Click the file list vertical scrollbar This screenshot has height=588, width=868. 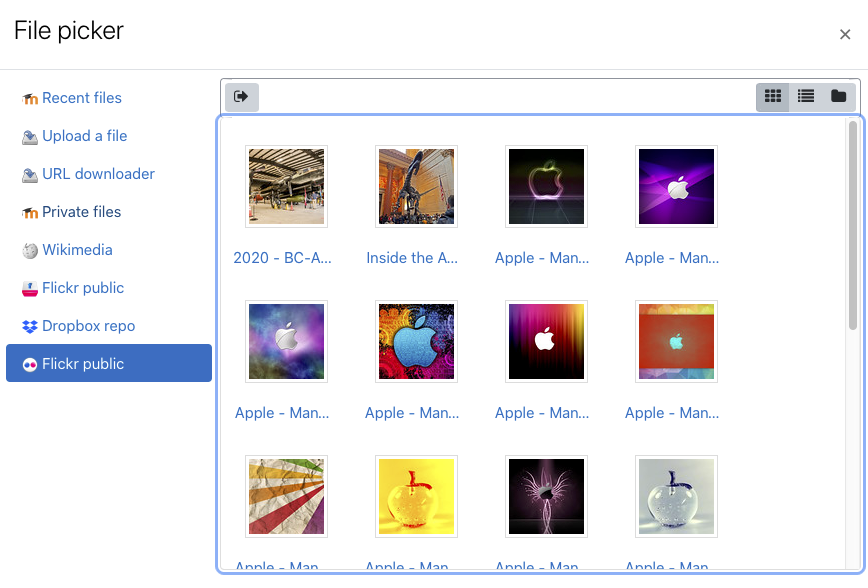(x=852, y=225)
